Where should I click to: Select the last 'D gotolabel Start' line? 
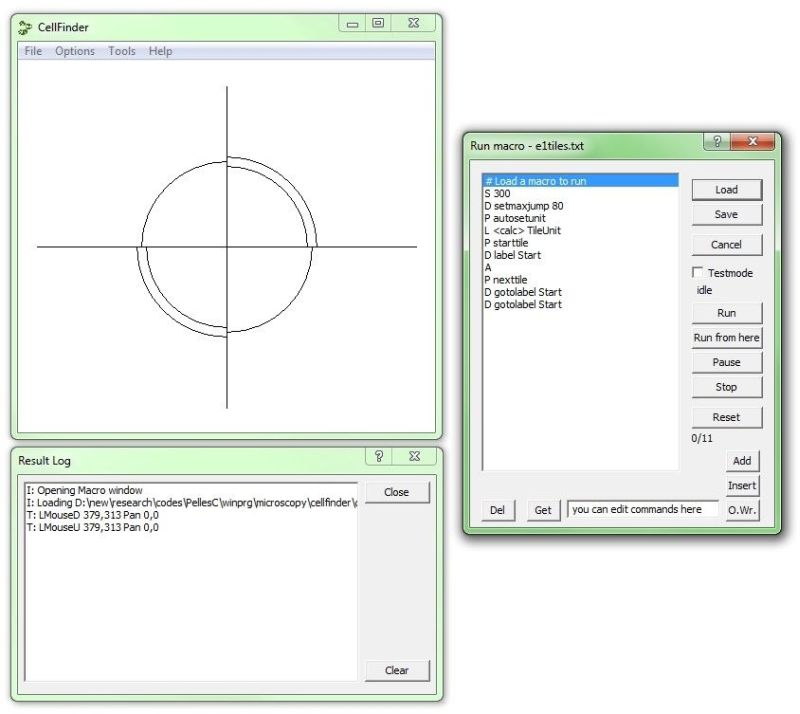[x=580, y=304]
